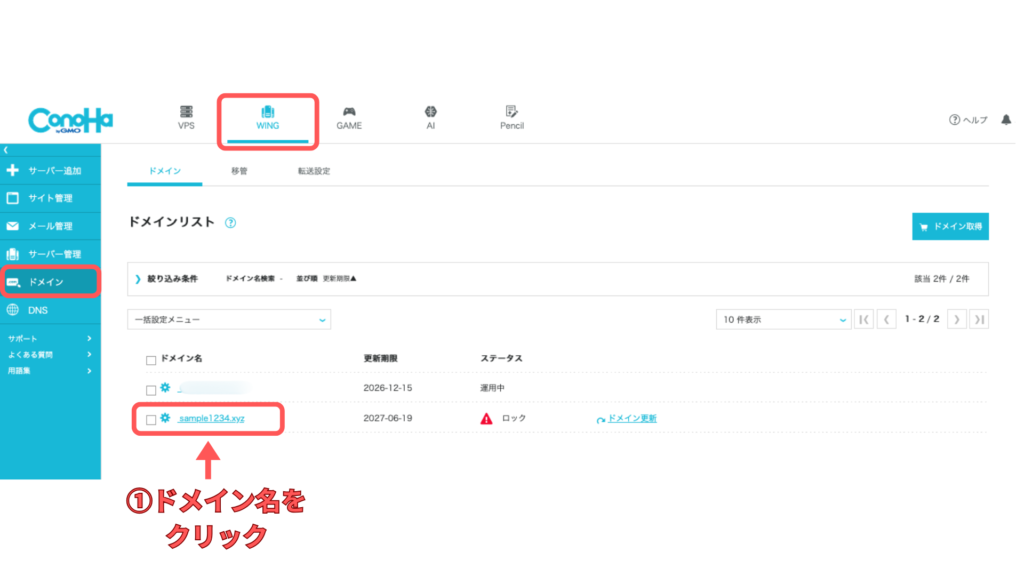Click the help icon next to ドメインリスト
This screenshot has height=576, width=1024.
click(x=230, y=223)
